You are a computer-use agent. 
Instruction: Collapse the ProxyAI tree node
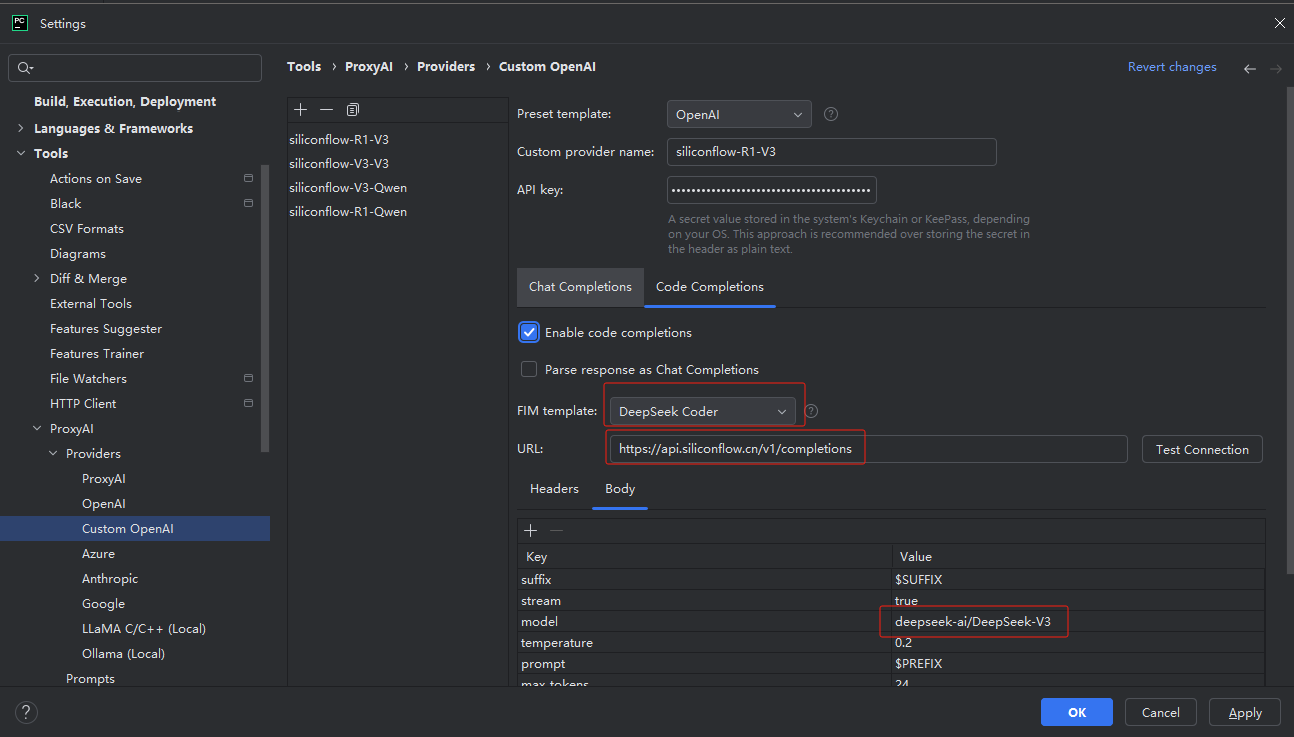[37, 428]
